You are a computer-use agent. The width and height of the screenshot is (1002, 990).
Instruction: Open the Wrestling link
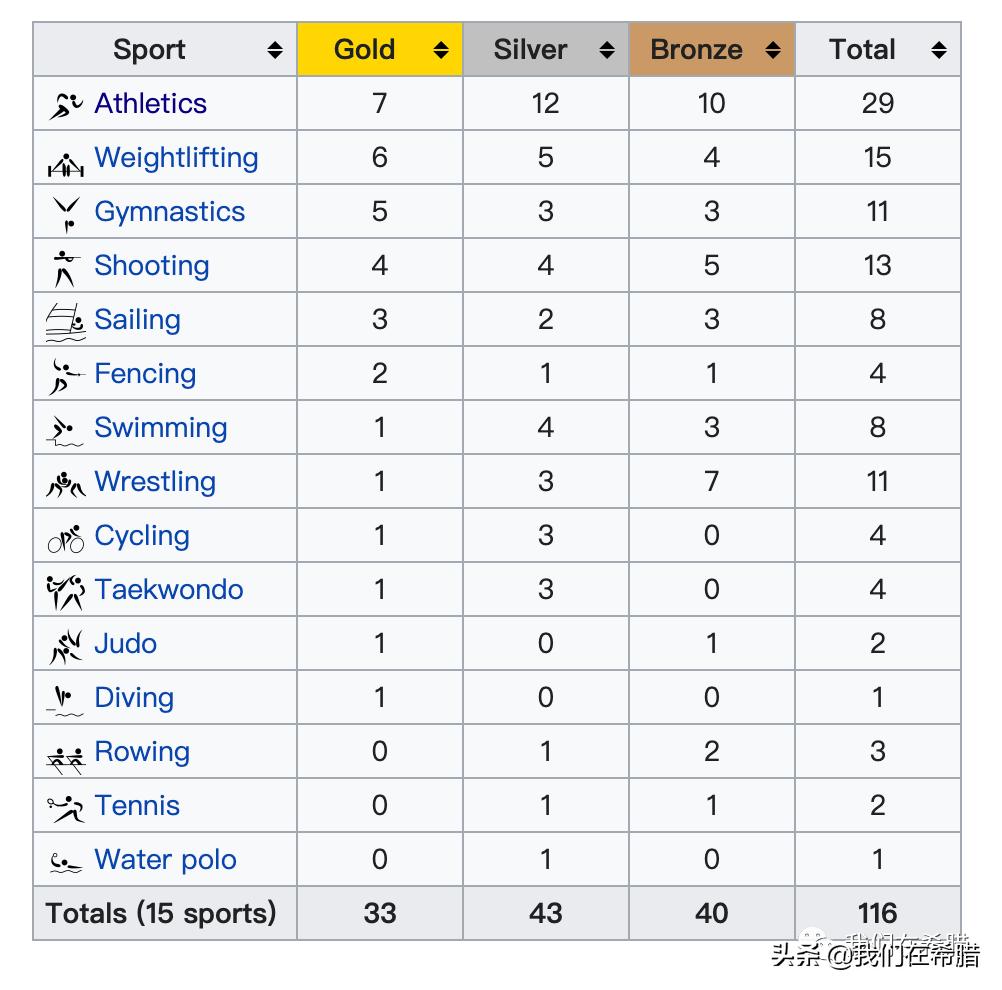coord(155,482)
